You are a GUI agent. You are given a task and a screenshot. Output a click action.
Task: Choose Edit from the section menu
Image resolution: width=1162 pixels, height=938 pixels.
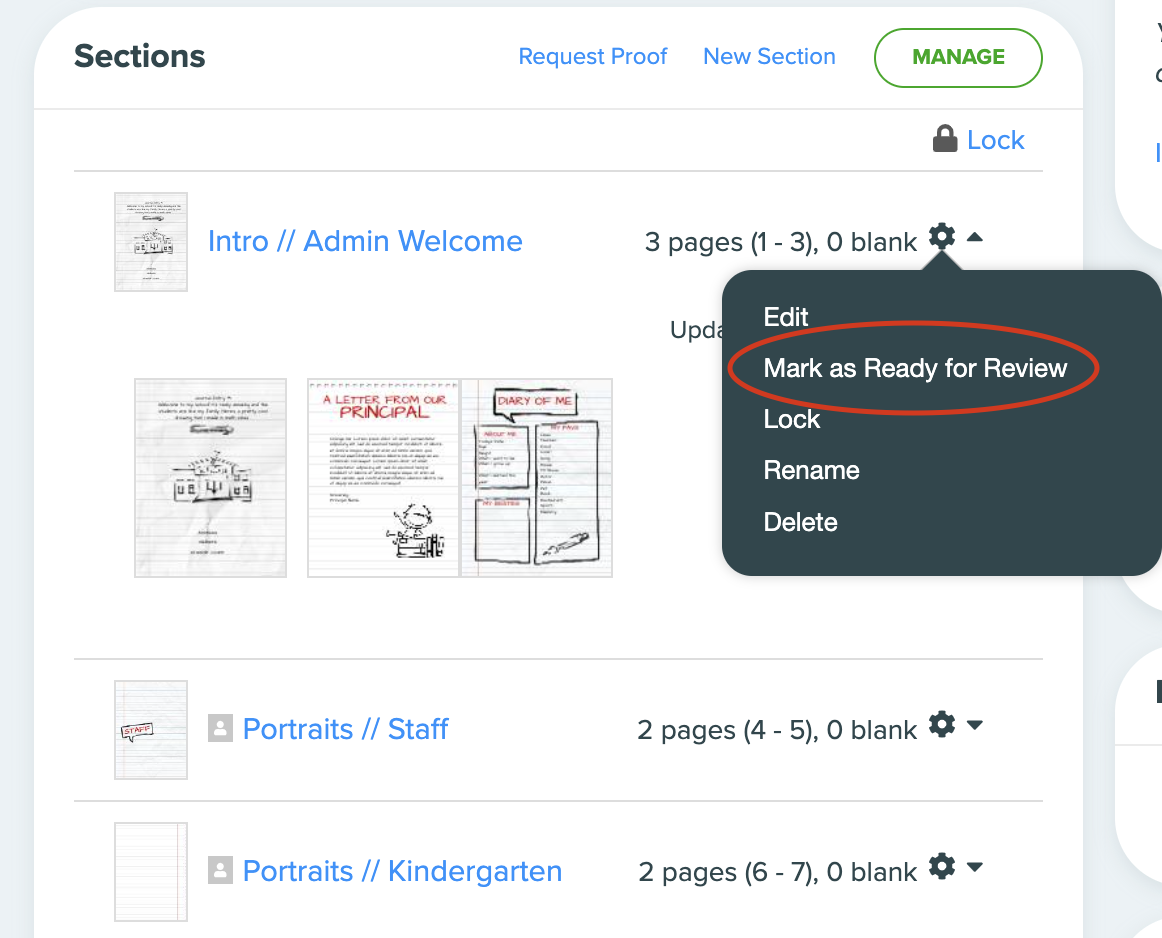(786, 316)
